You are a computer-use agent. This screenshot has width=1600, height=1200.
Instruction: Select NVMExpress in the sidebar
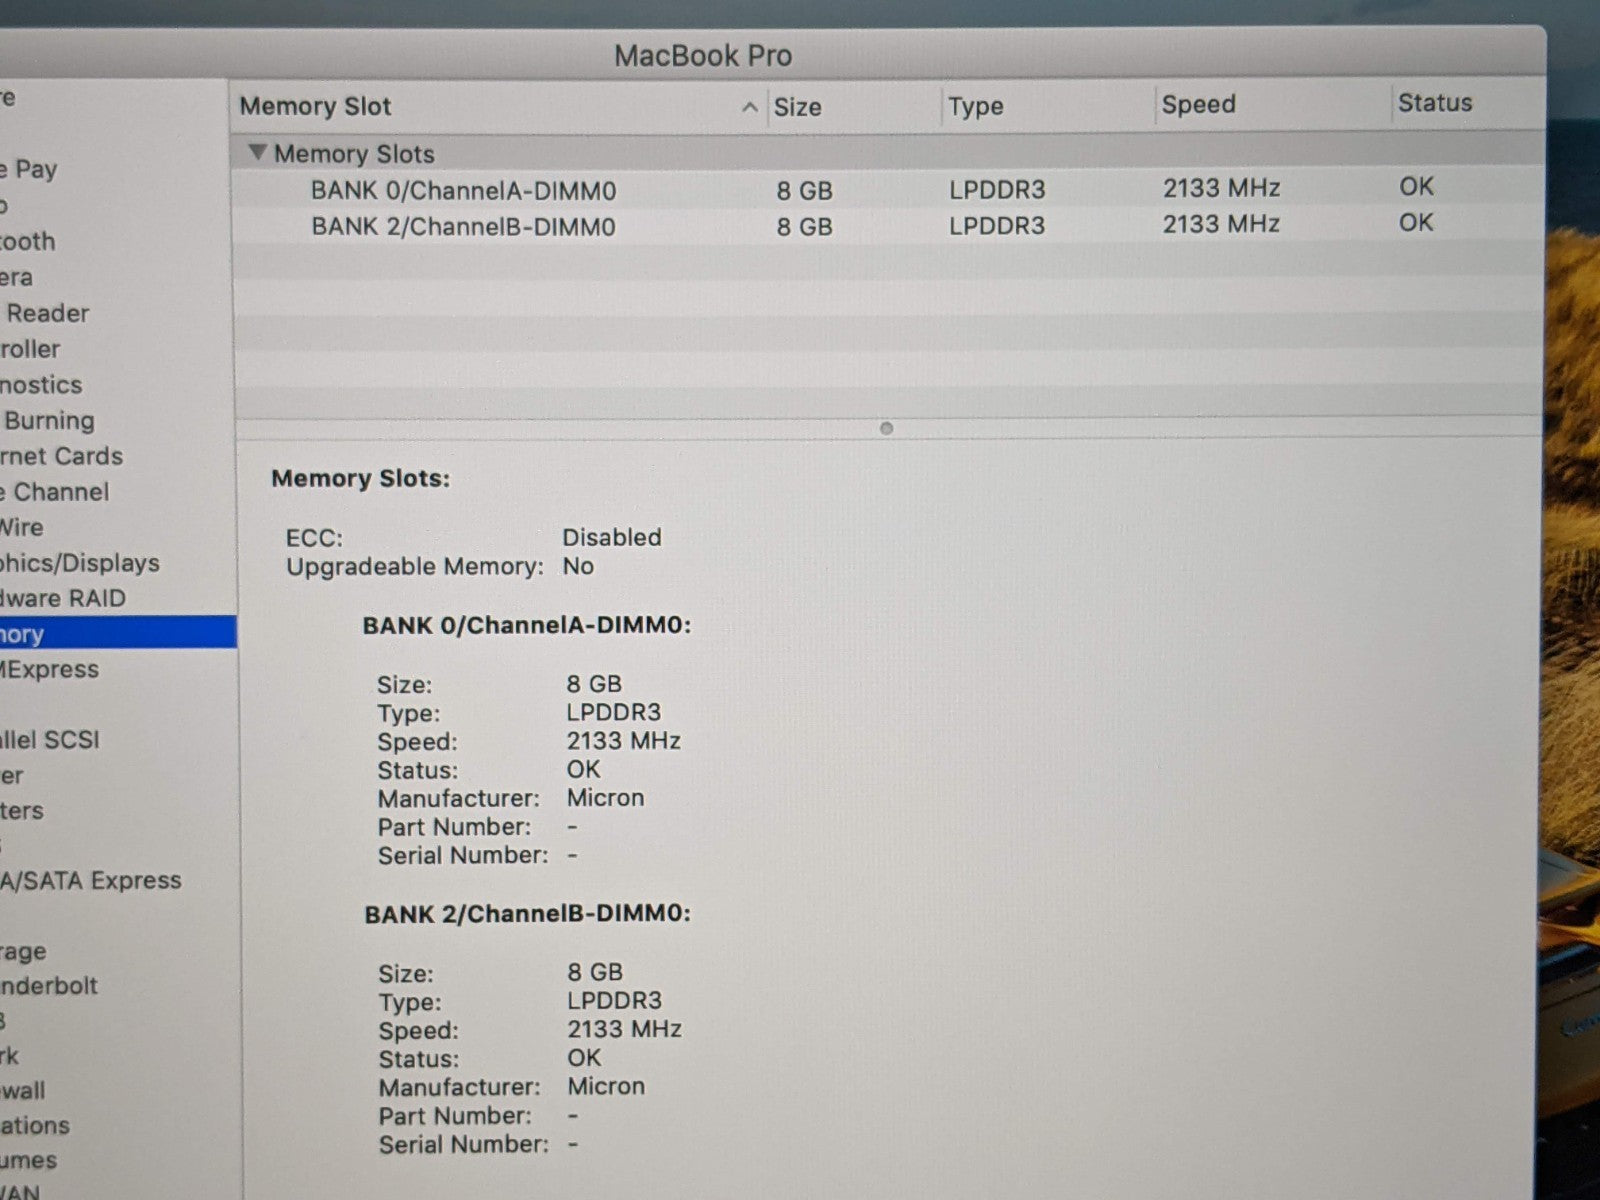click(50, 669)
